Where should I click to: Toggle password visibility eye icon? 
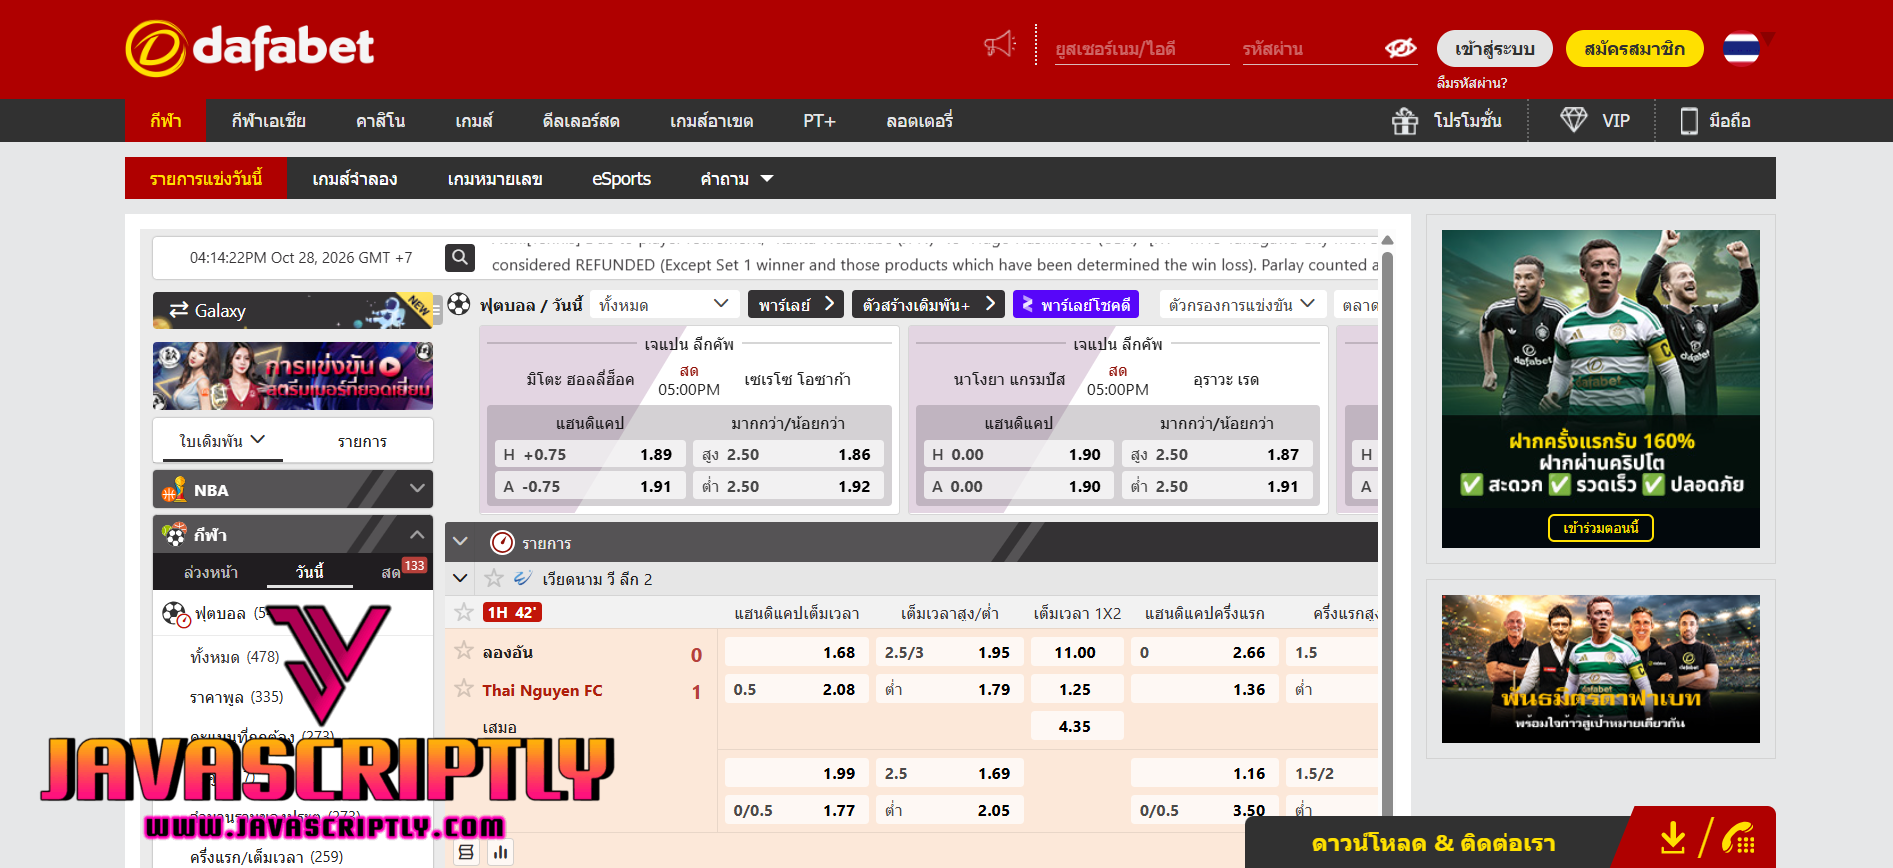(1400, 48)
